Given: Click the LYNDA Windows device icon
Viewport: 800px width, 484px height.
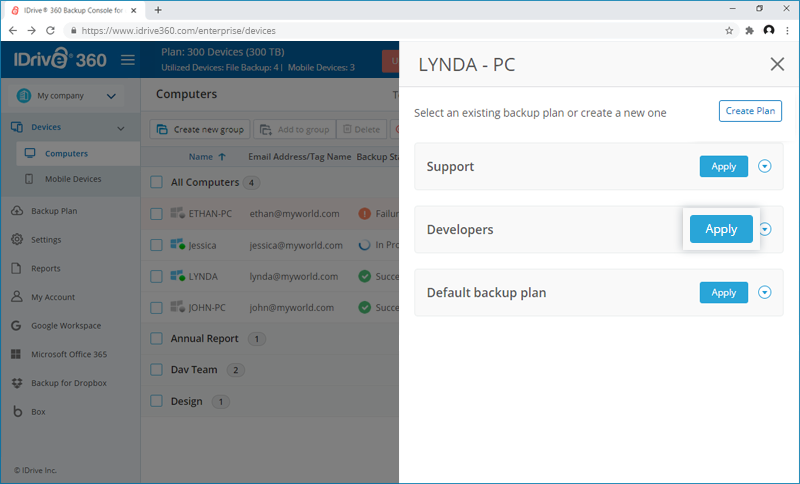Looking at the screenshot, I should [x=178, y=275].
